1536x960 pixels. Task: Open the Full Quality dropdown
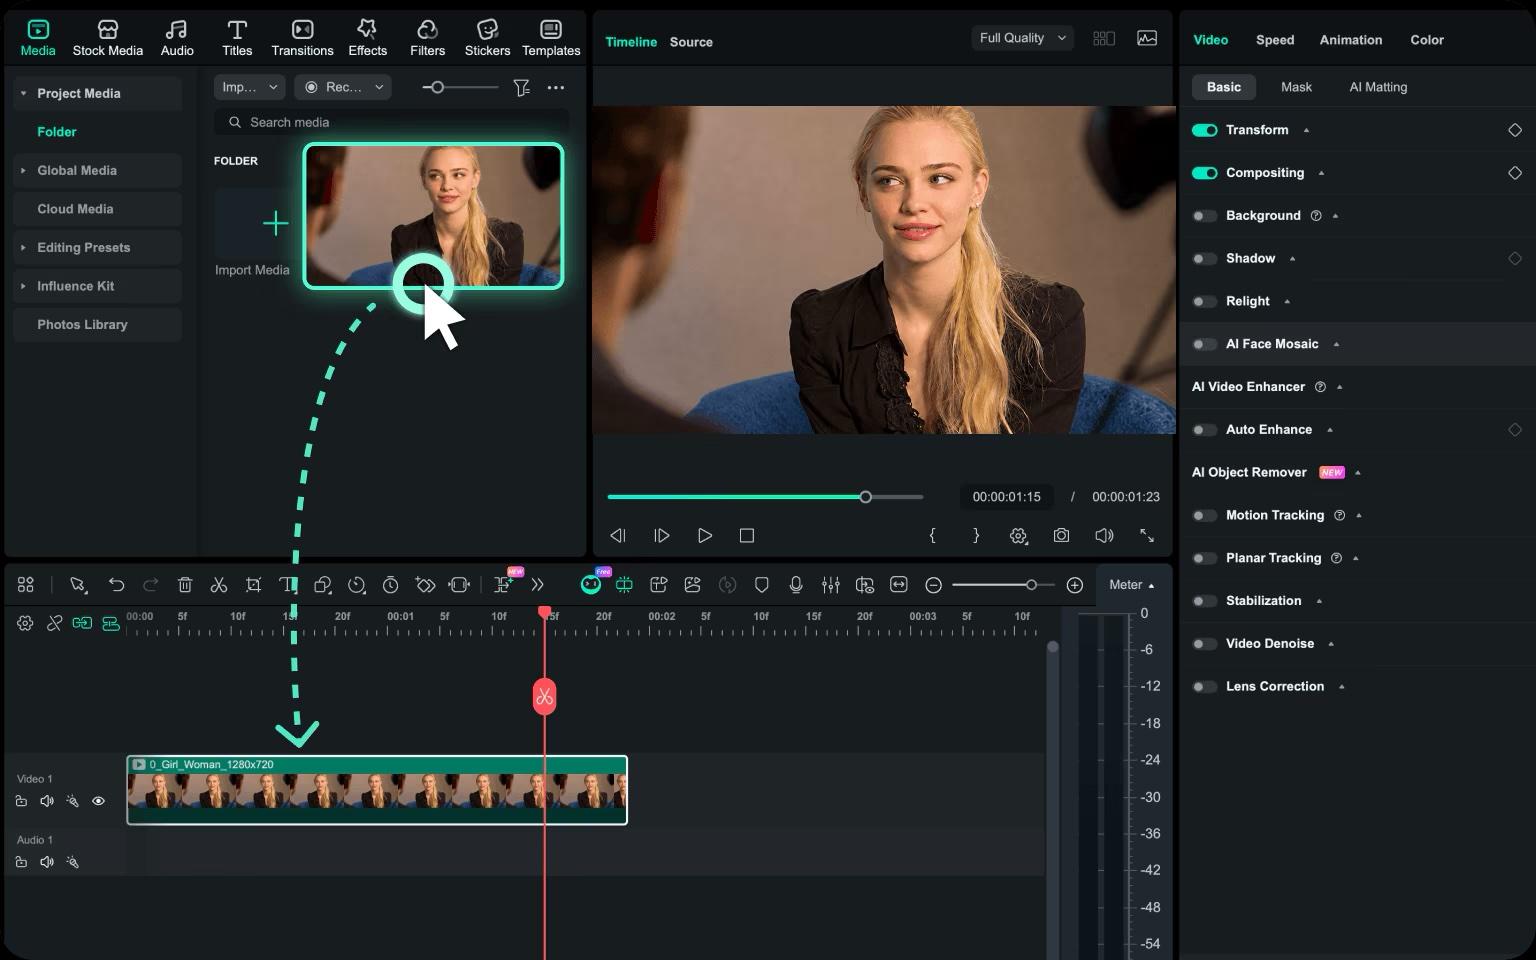pyautogui.click(x=1023, y=38)
